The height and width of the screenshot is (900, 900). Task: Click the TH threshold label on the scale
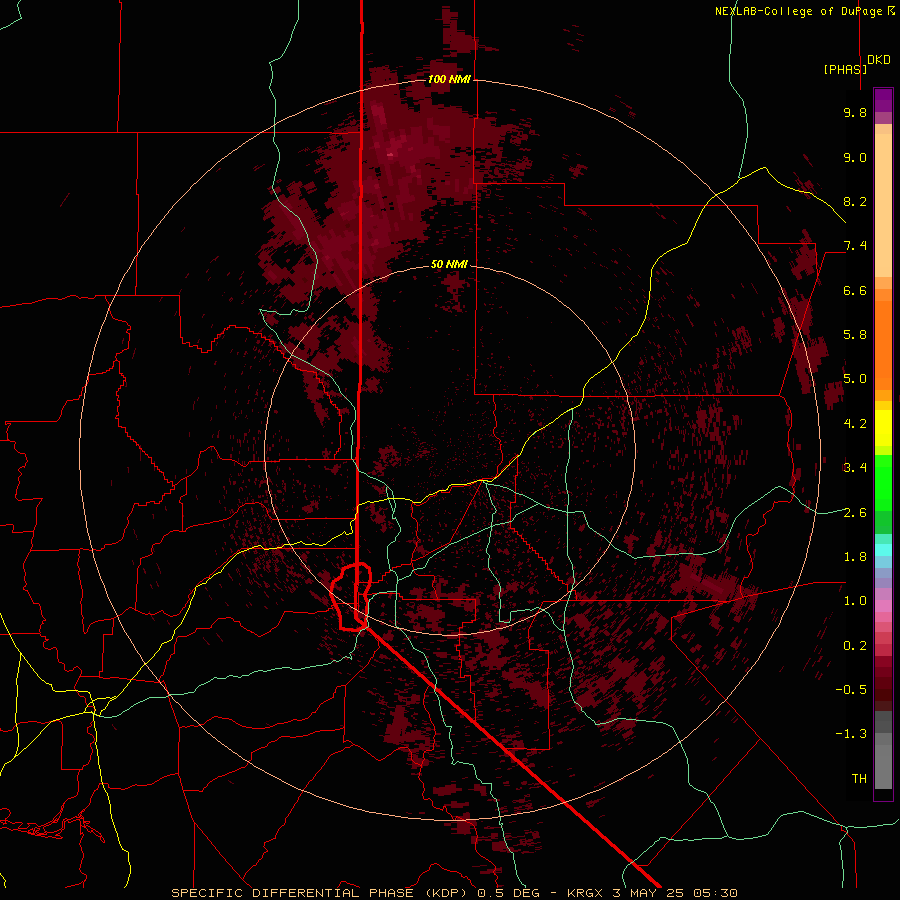click(x=859, y=779)
